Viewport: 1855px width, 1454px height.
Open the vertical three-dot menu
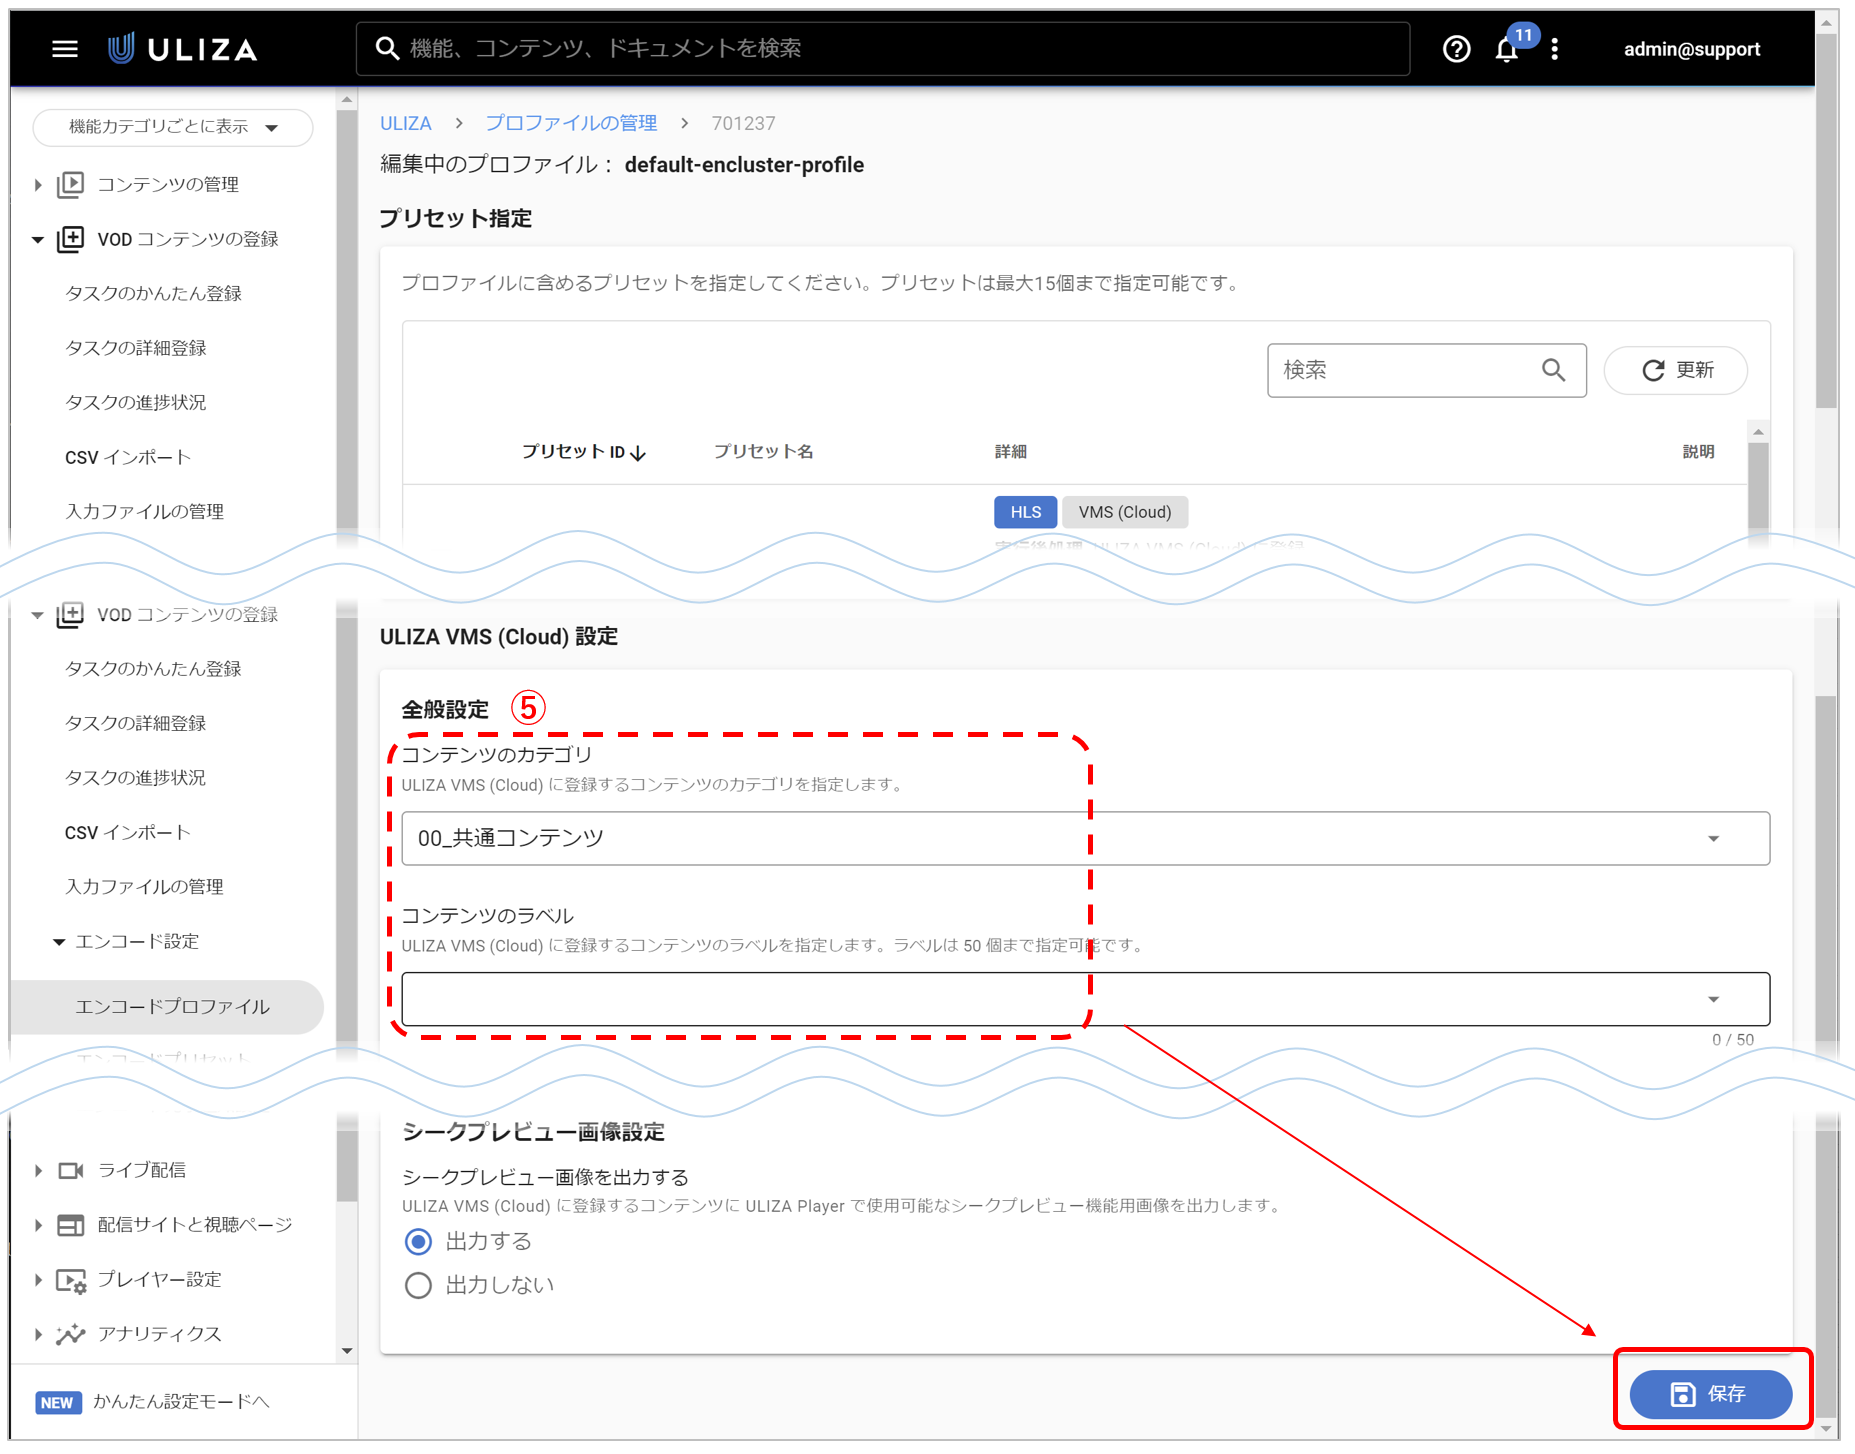[x=1554, y=49]
